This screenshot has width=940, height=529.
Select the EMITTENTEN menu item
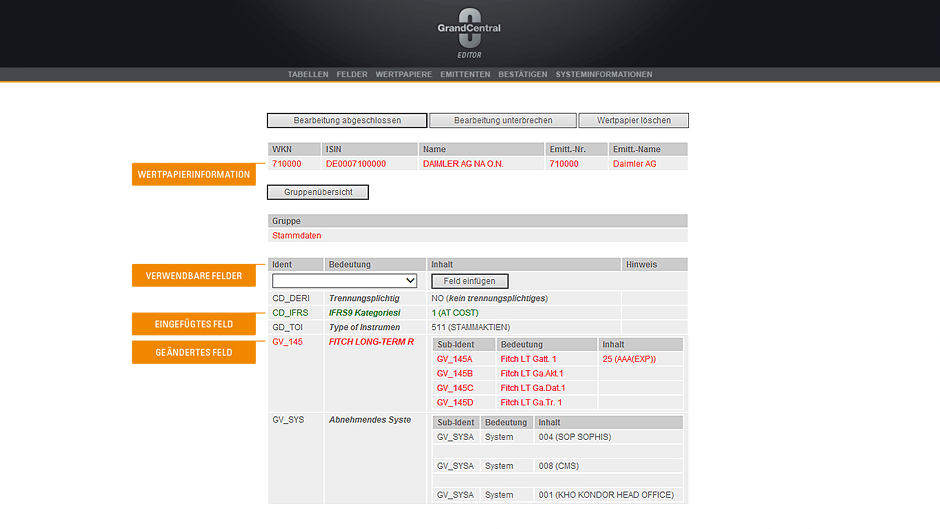pyautogui.click(x=465, y=74)
